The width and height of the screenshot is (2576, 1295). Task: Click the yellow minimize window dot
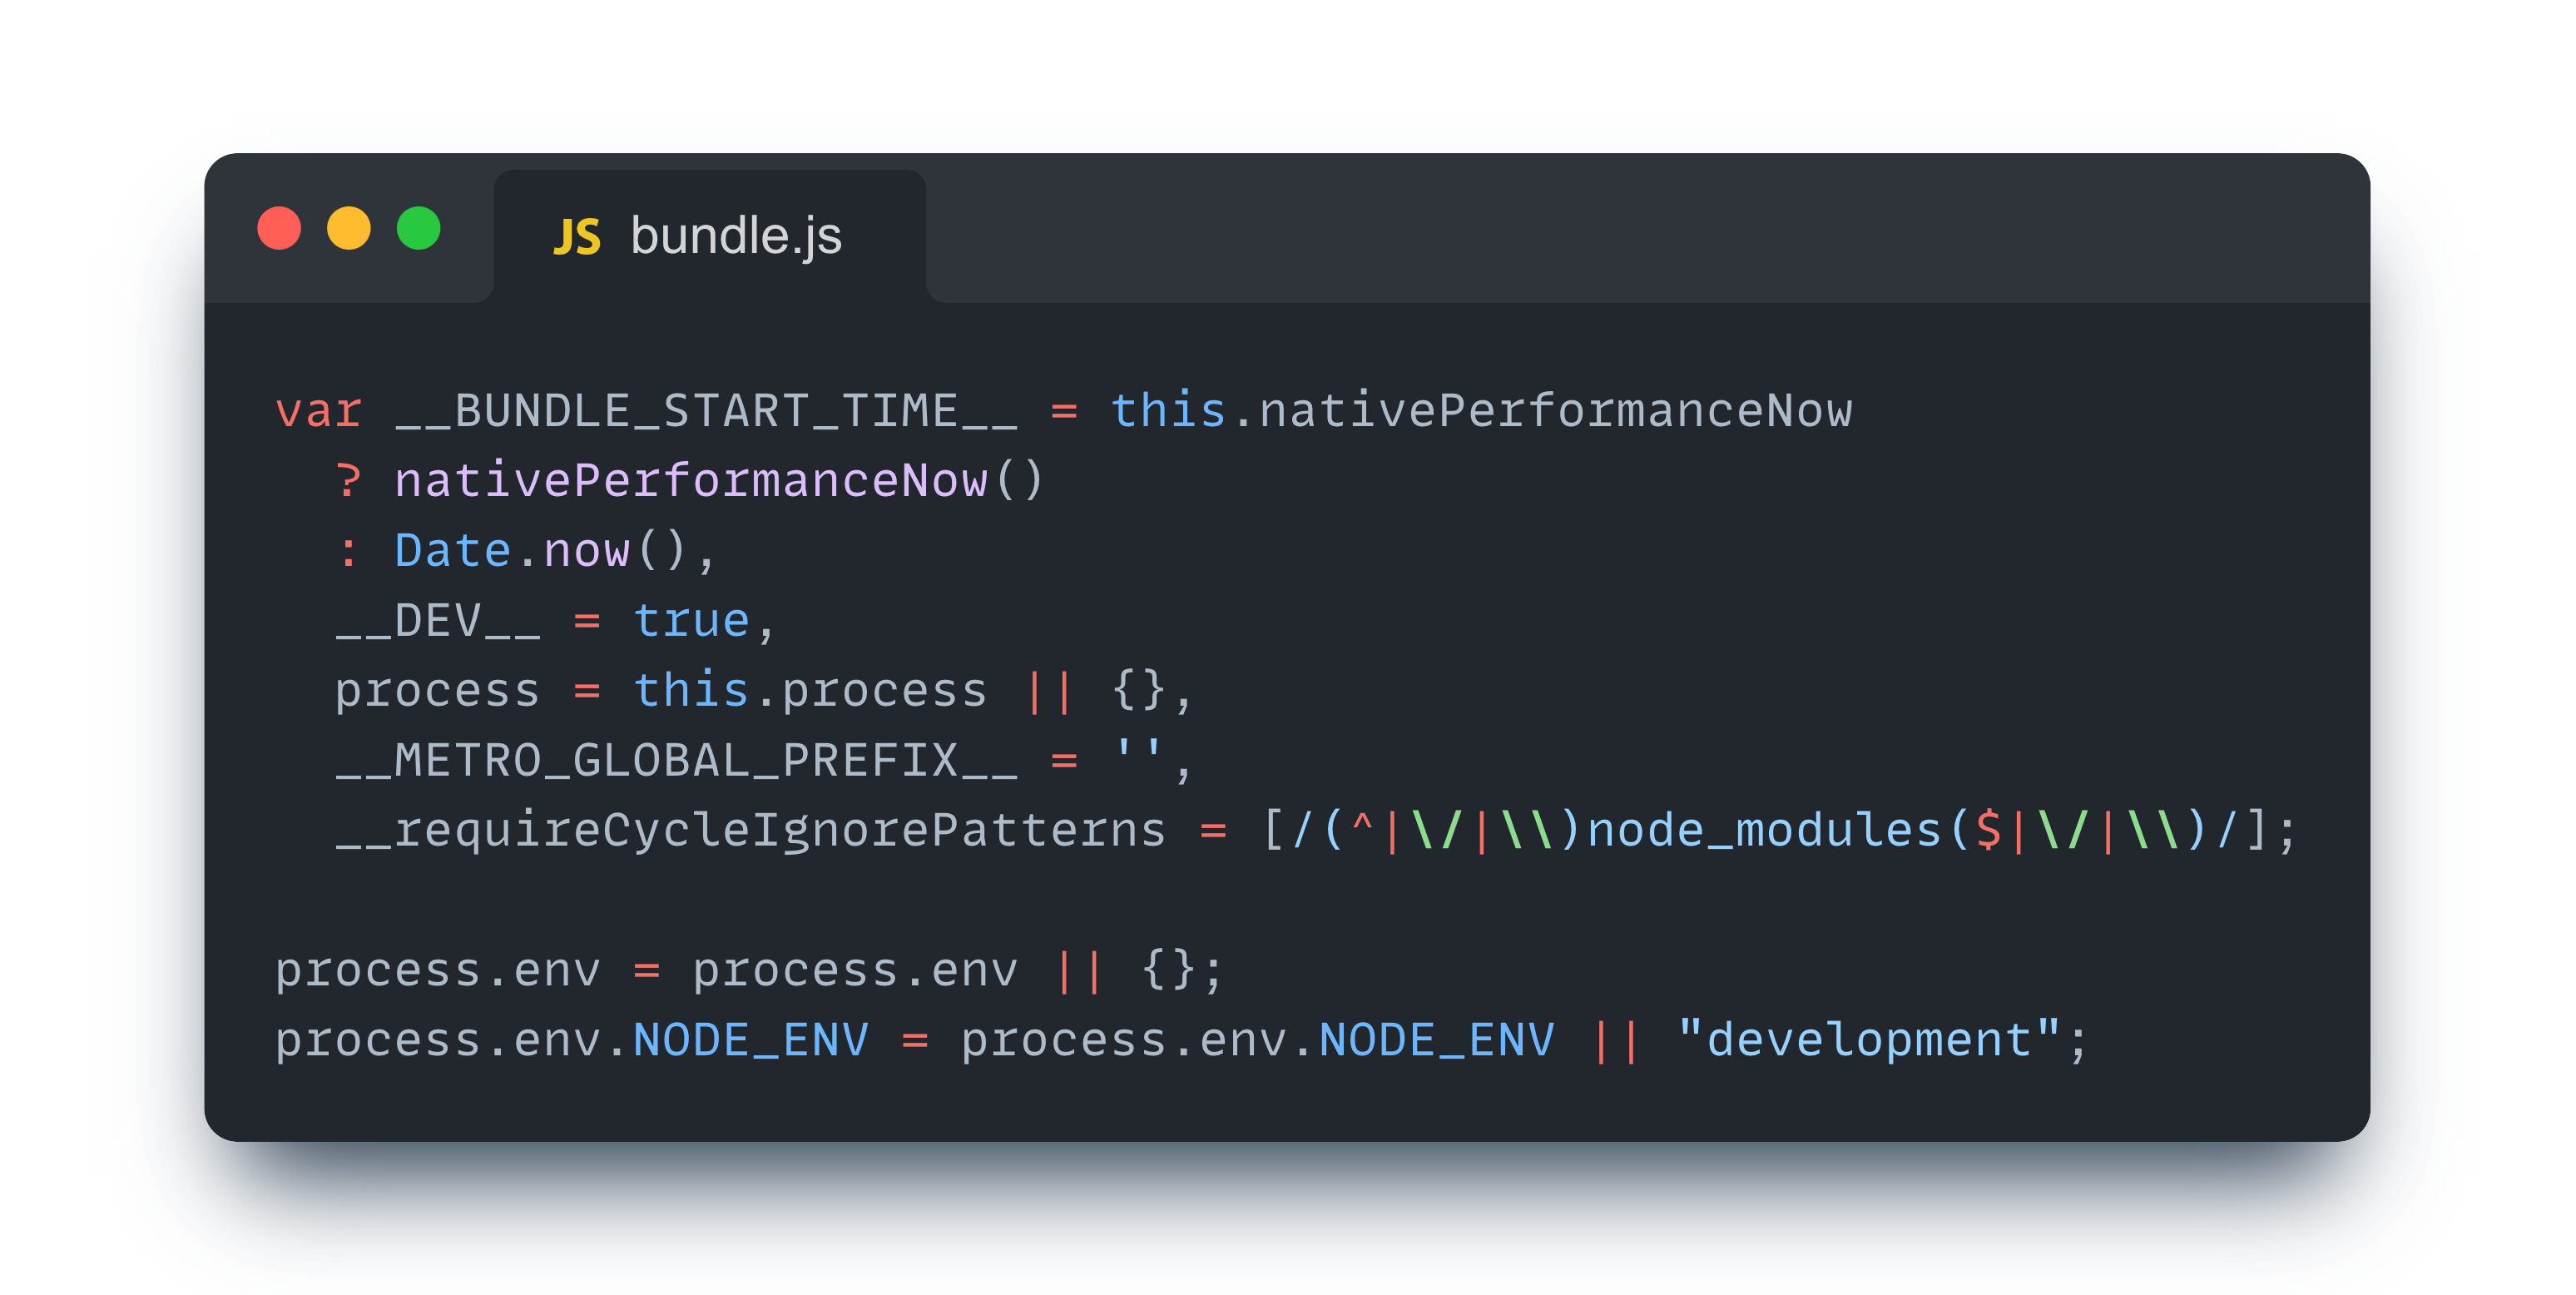pyautogui.click(x=349, y=228)
